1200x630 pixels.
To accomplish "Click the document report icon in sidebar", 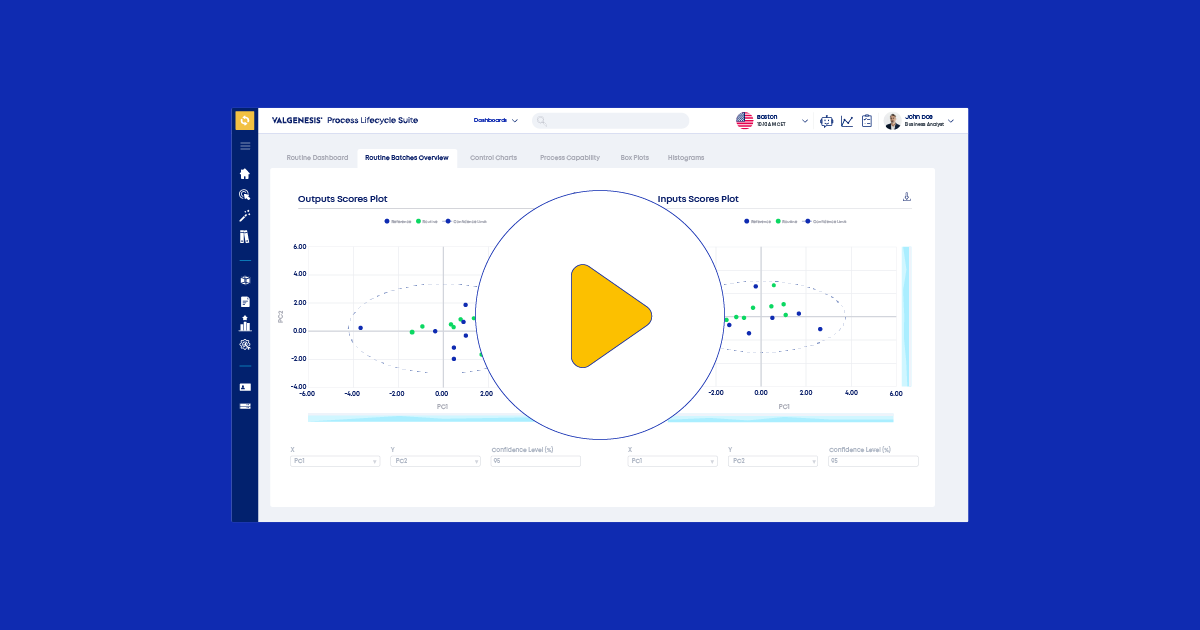I will [245, 302].
